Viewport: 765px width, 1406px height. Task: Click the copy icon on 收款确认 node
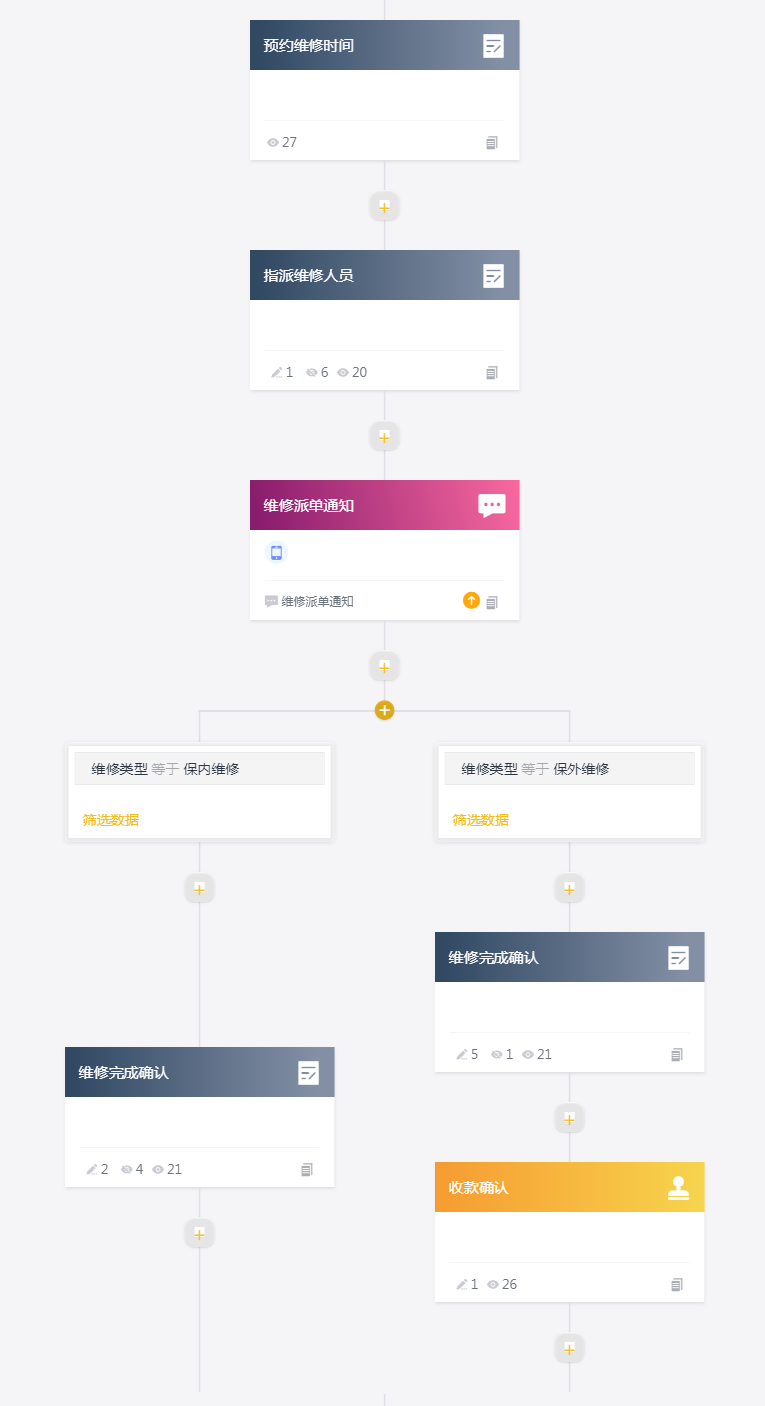pos(677,1284)
